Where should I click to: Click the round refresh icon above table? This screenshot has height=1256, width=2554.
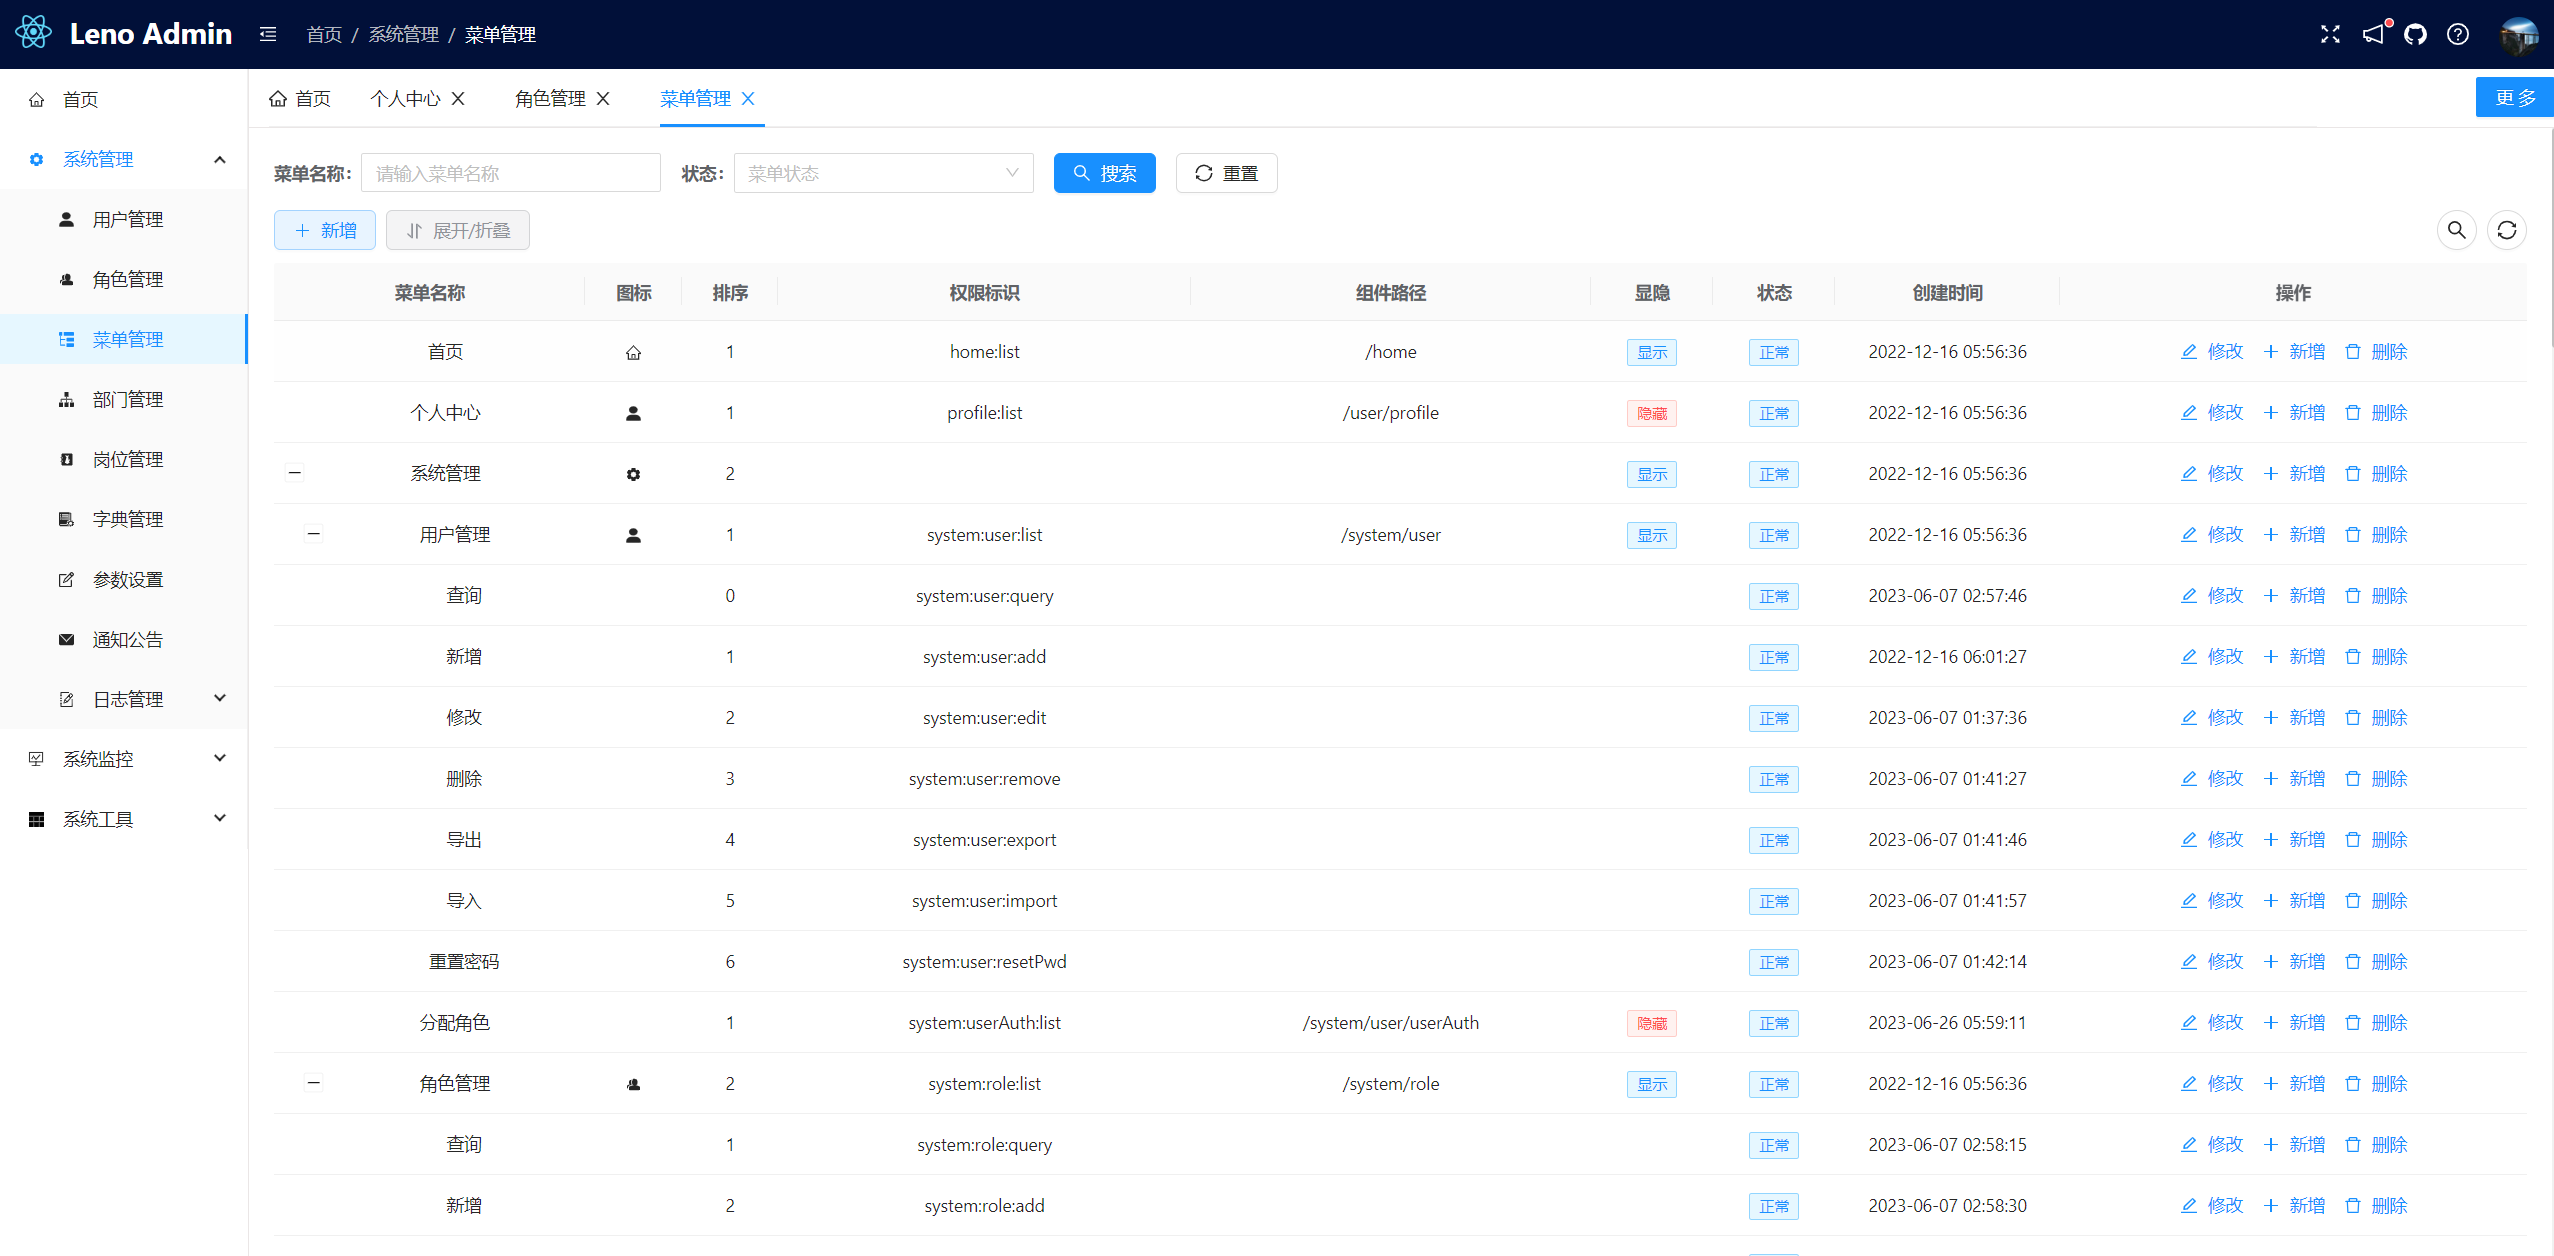2506,231
